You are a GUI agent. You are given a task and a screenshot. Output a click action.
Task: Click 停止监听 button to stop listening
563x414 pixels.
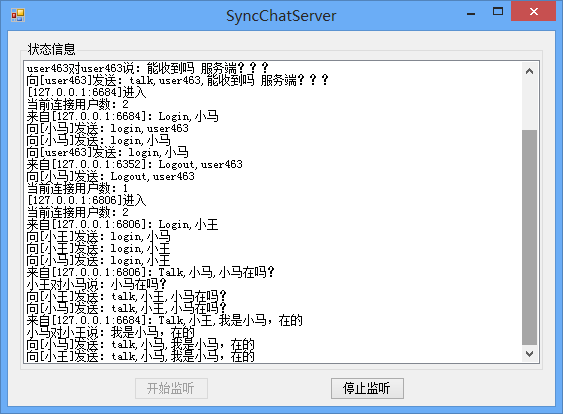[367, 388]
